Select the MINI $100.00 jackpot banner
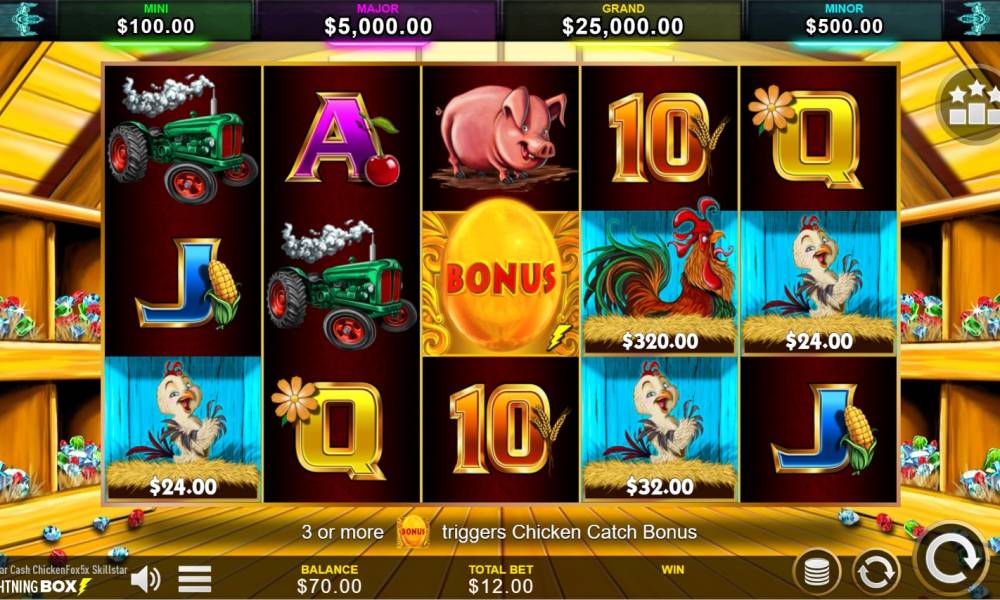Viewport: 1000px width, 600px height. point(155,20)
